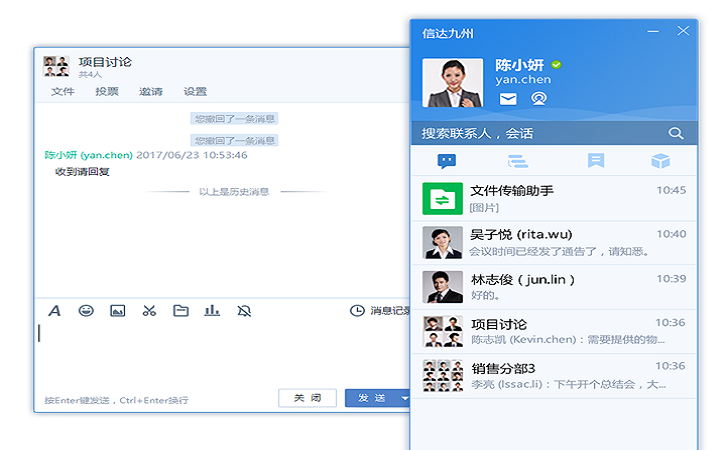
Task: Open the mail envelope icon
Action: 508,98
